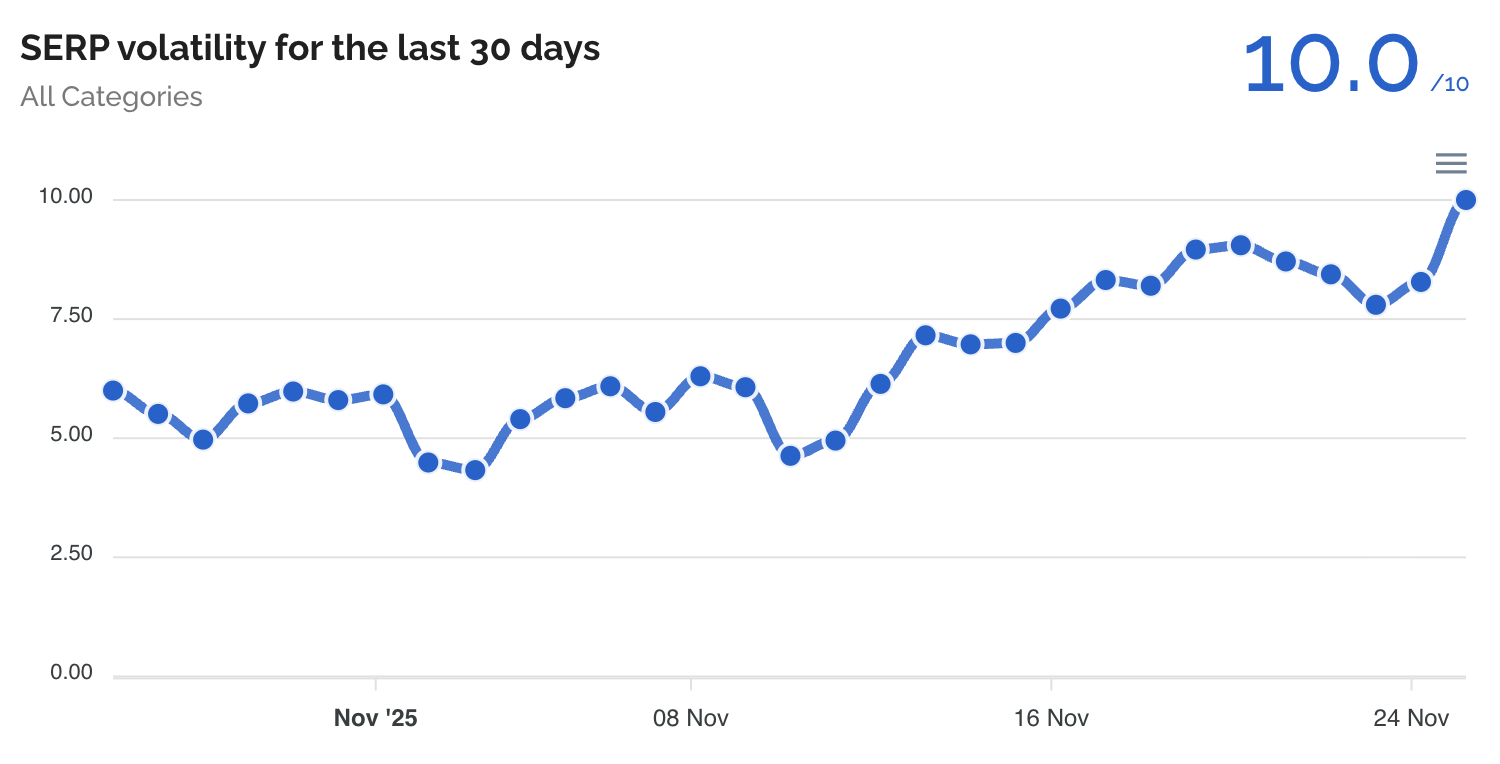Click the SERP volatility chart title

pyautogui.click(x=310, y=48)
